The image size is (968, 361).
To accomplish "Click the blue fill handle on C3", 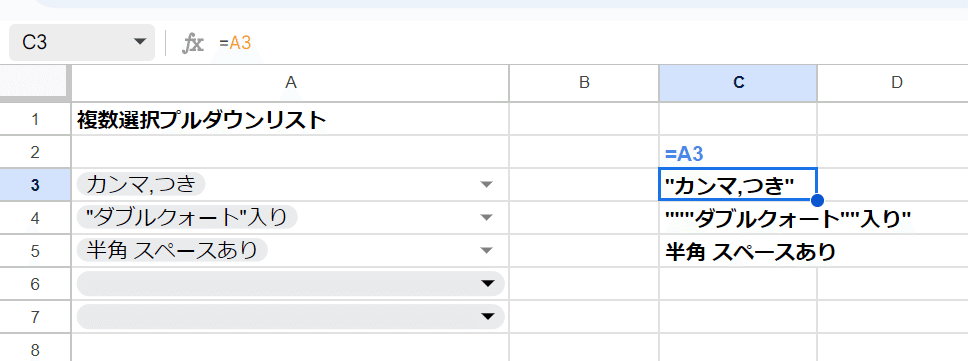I will (x=817, y=201).
